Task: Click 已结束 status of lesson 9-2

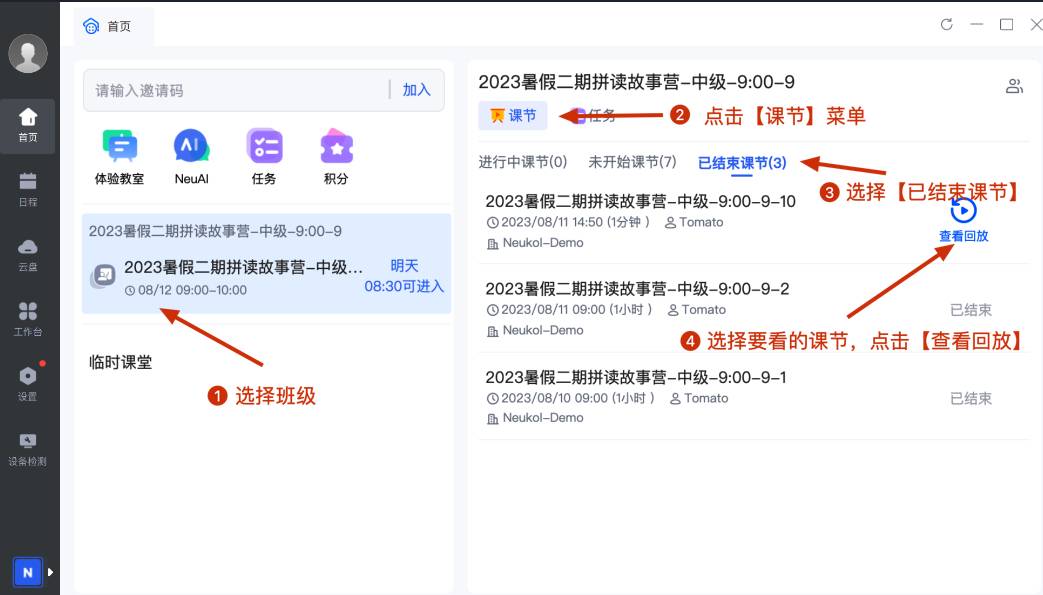Action: 970,310
